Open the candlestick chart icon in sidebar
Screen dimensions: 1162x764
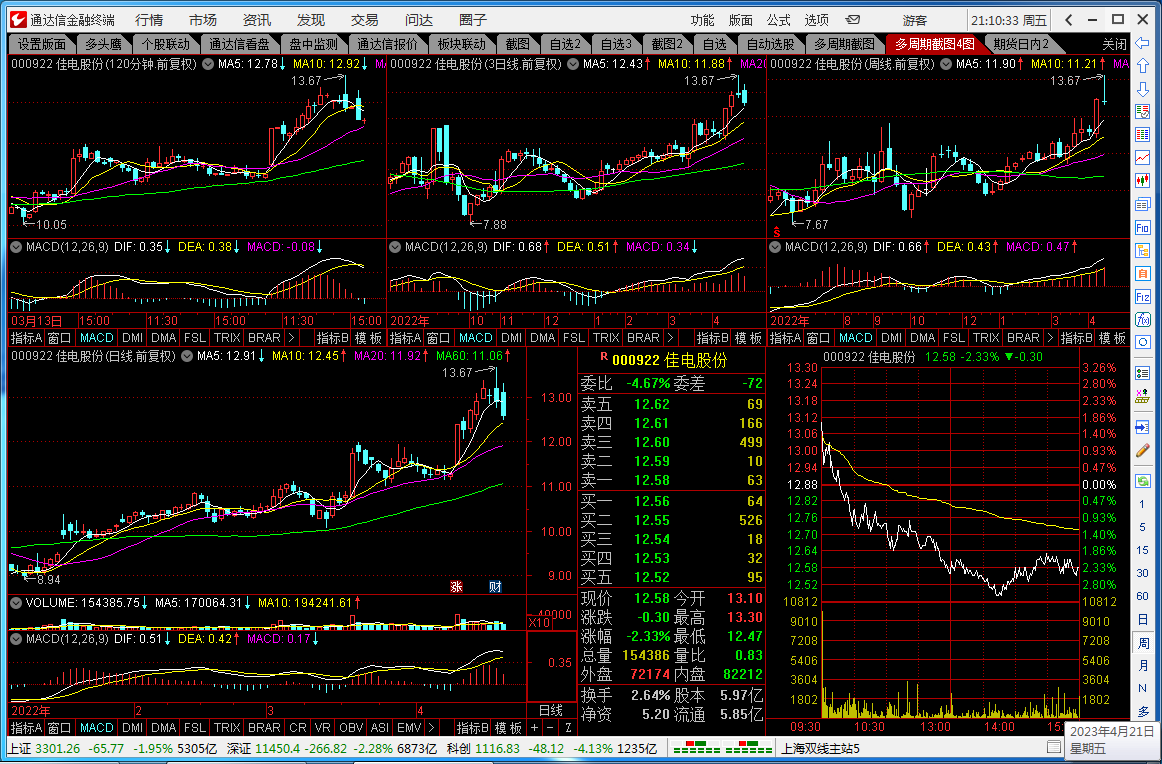1143,181
